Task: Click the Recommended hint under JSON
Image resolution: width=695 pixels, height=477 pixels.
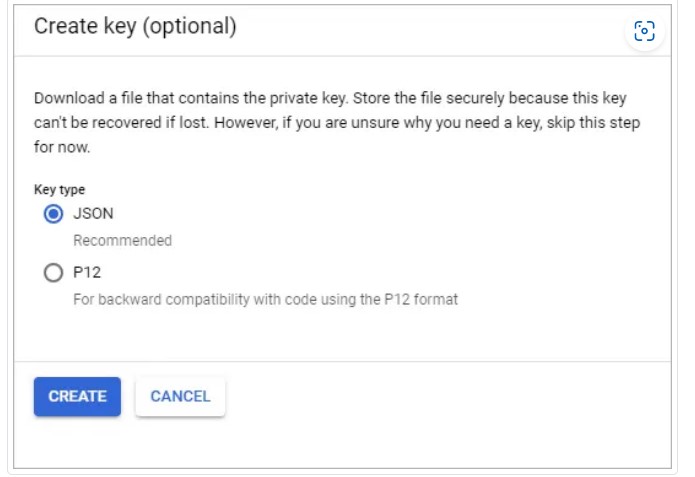Action: [122, 241]
